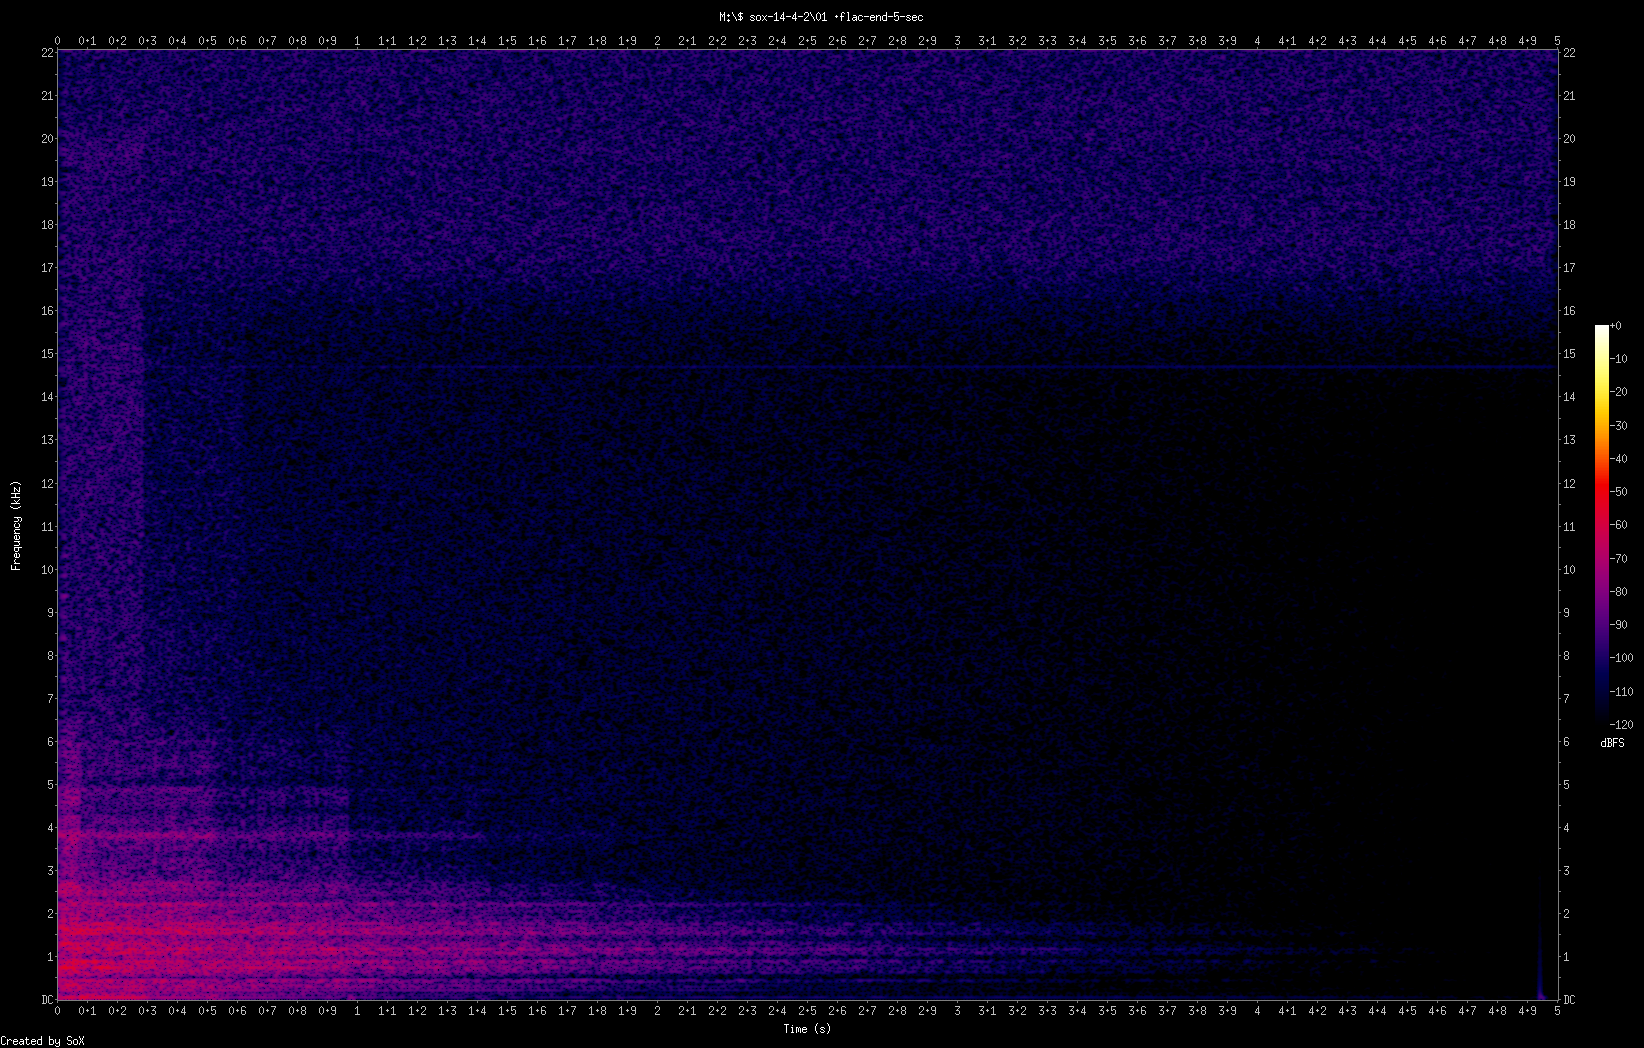Click the "4" second tick on the bottom time axis
Viewport: 1644px width, 1048px height.
(x=1257, y=1011)
